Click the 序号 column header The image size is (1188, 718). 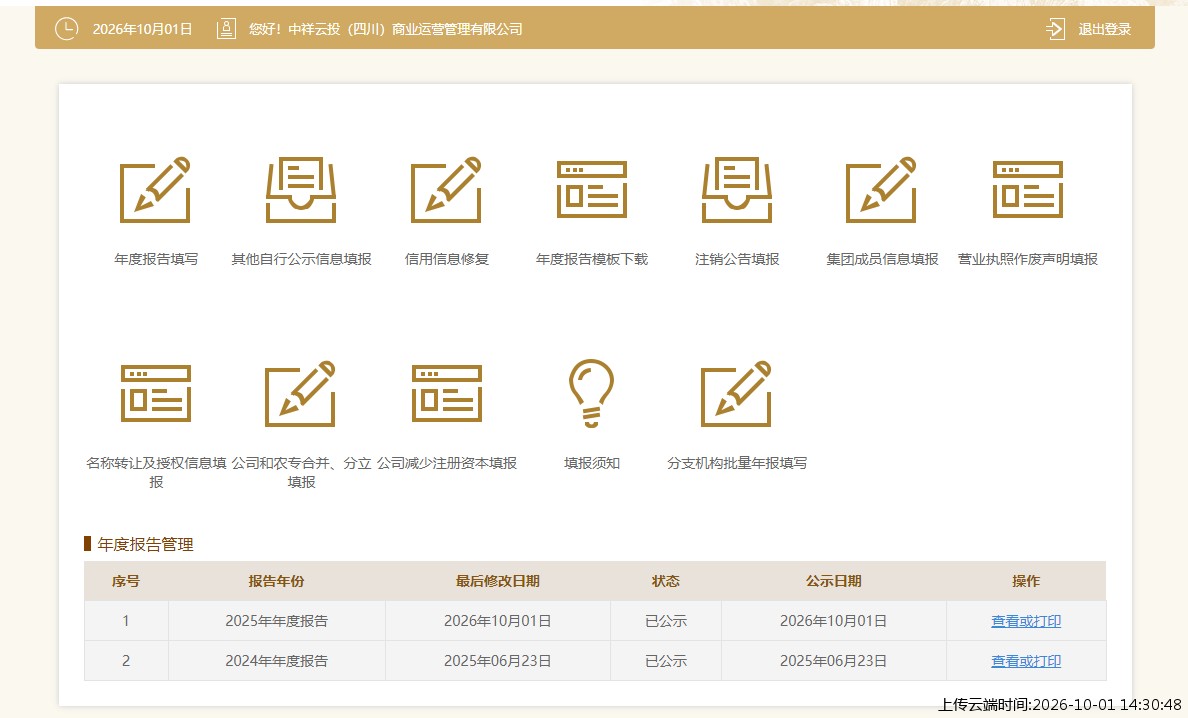(x=126, y=582)
